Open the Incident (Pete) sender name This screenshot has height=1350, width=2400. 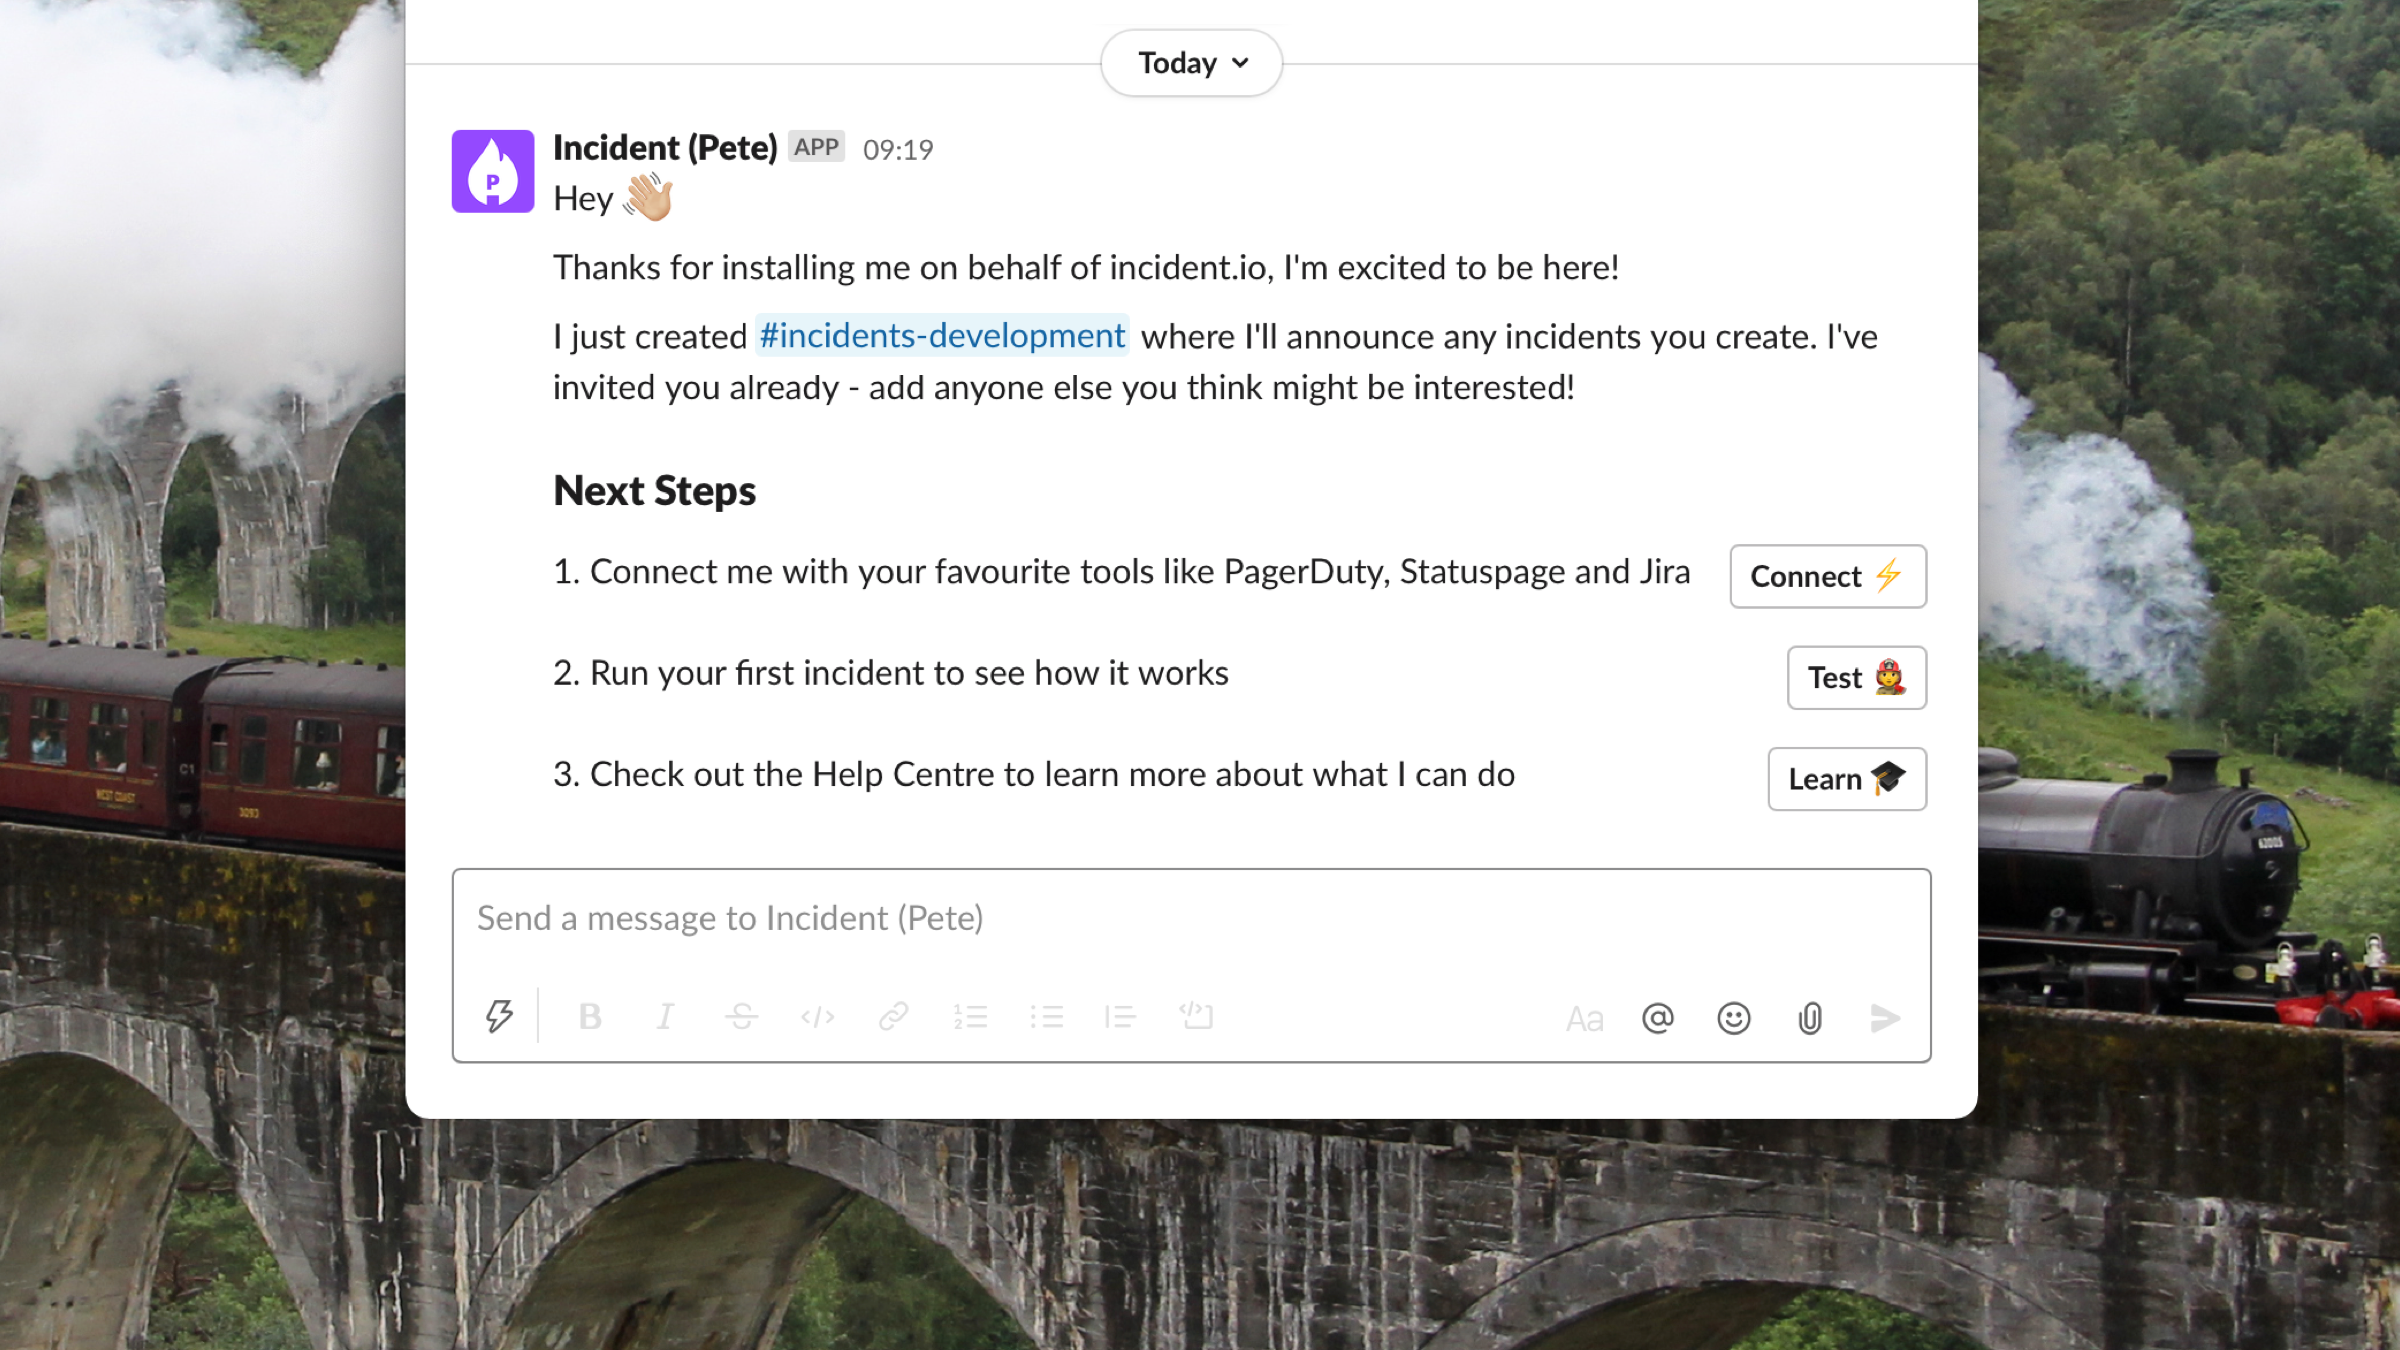[x=665, y=148]
